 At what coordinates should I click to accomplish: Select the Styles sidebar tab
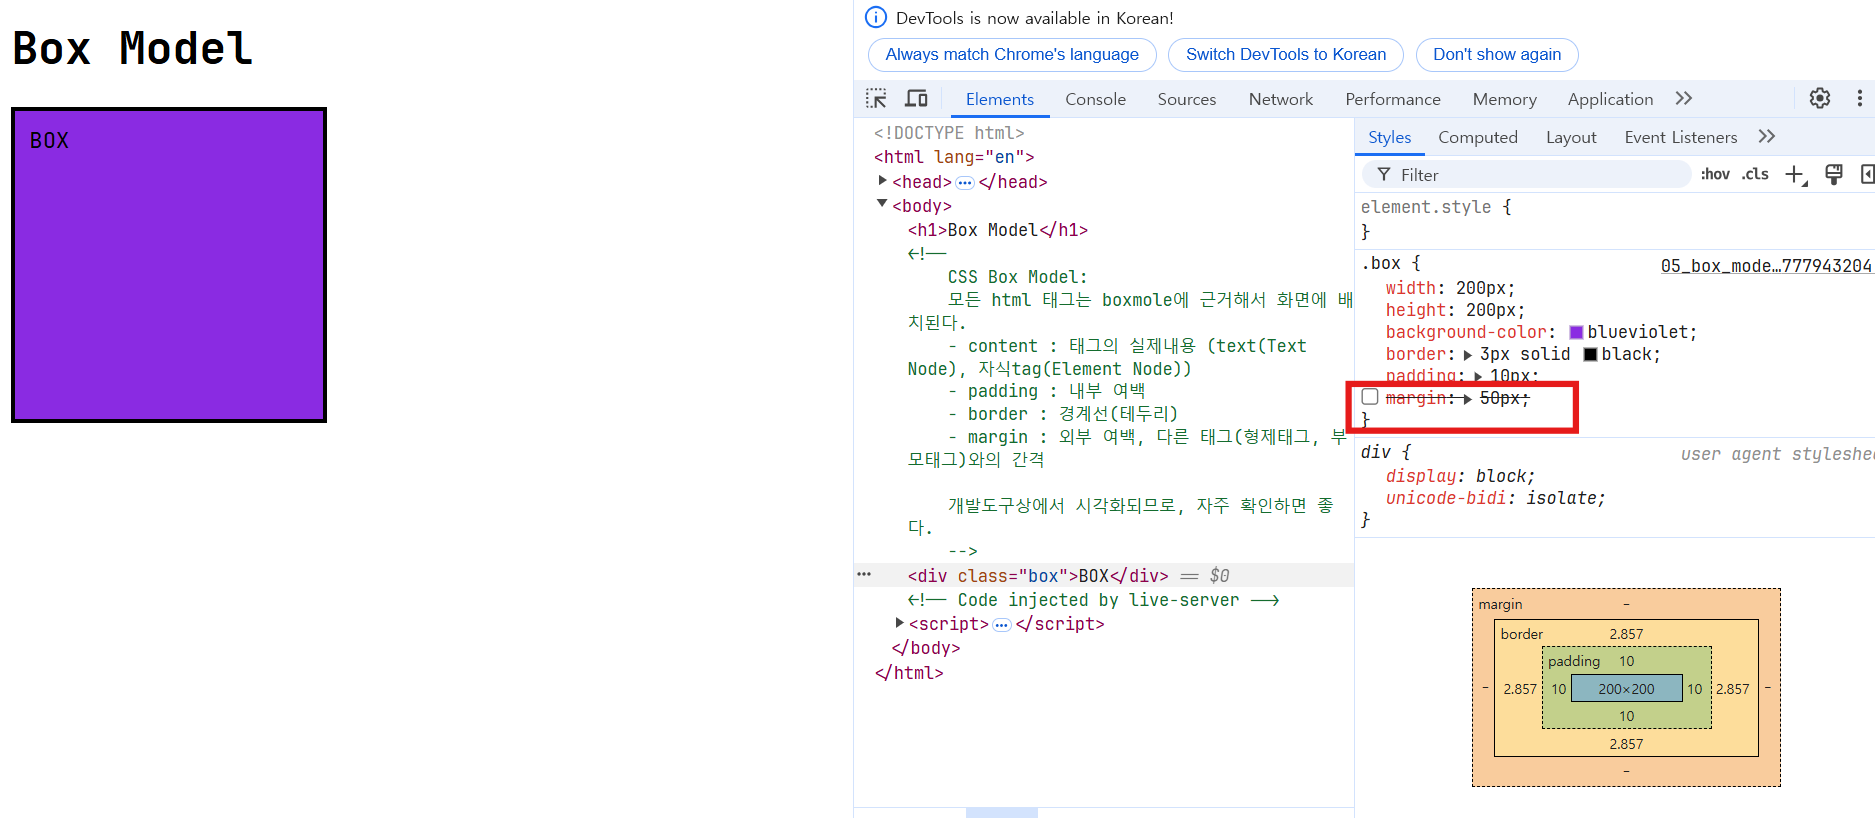coord(1389,137)
